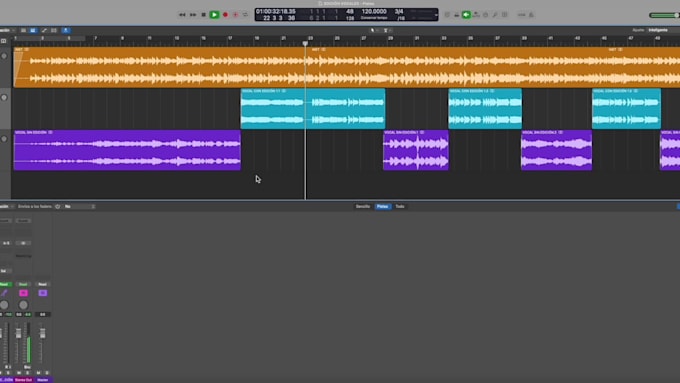Open the LCD display mode dropdown arrow
Image resolution: width=680 pixels, height=383 pixels.
(436, 15)
